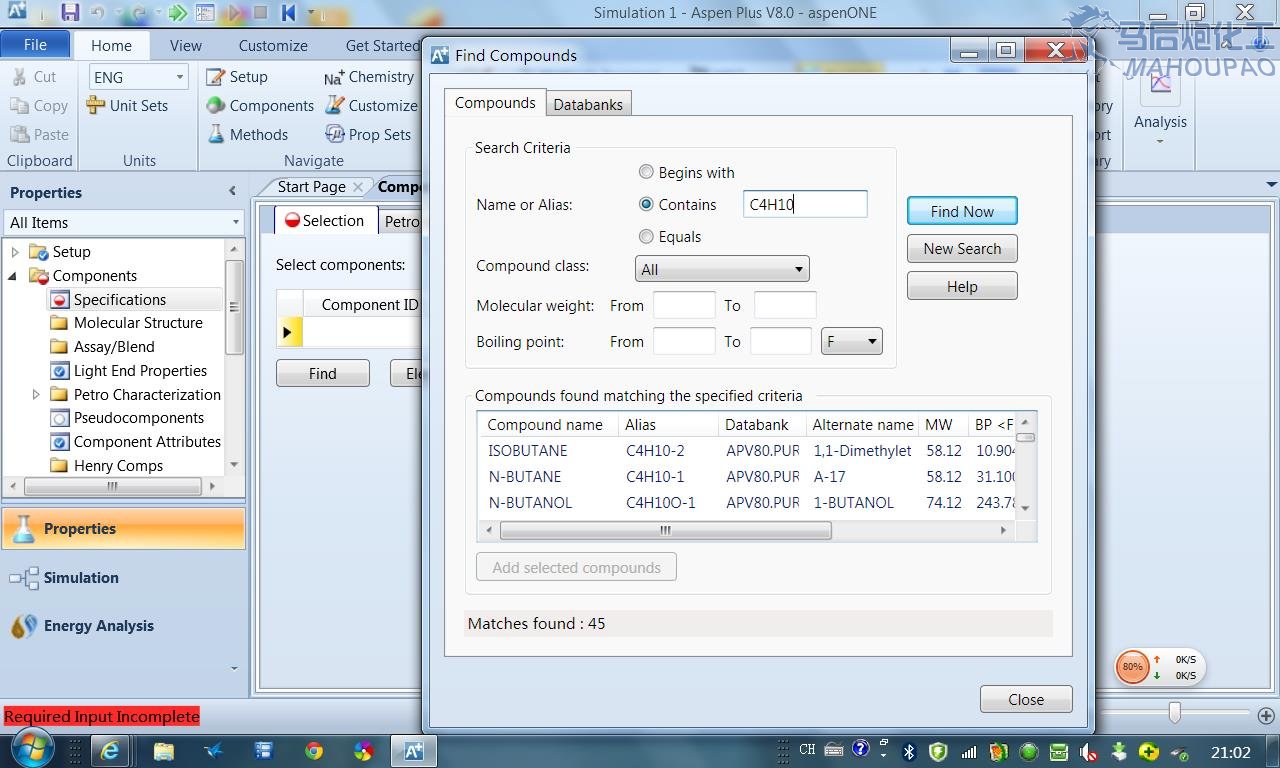Open Prop Sets in the ribbon
Viewport: 1280px width, 768px height.
coord(368,134)
